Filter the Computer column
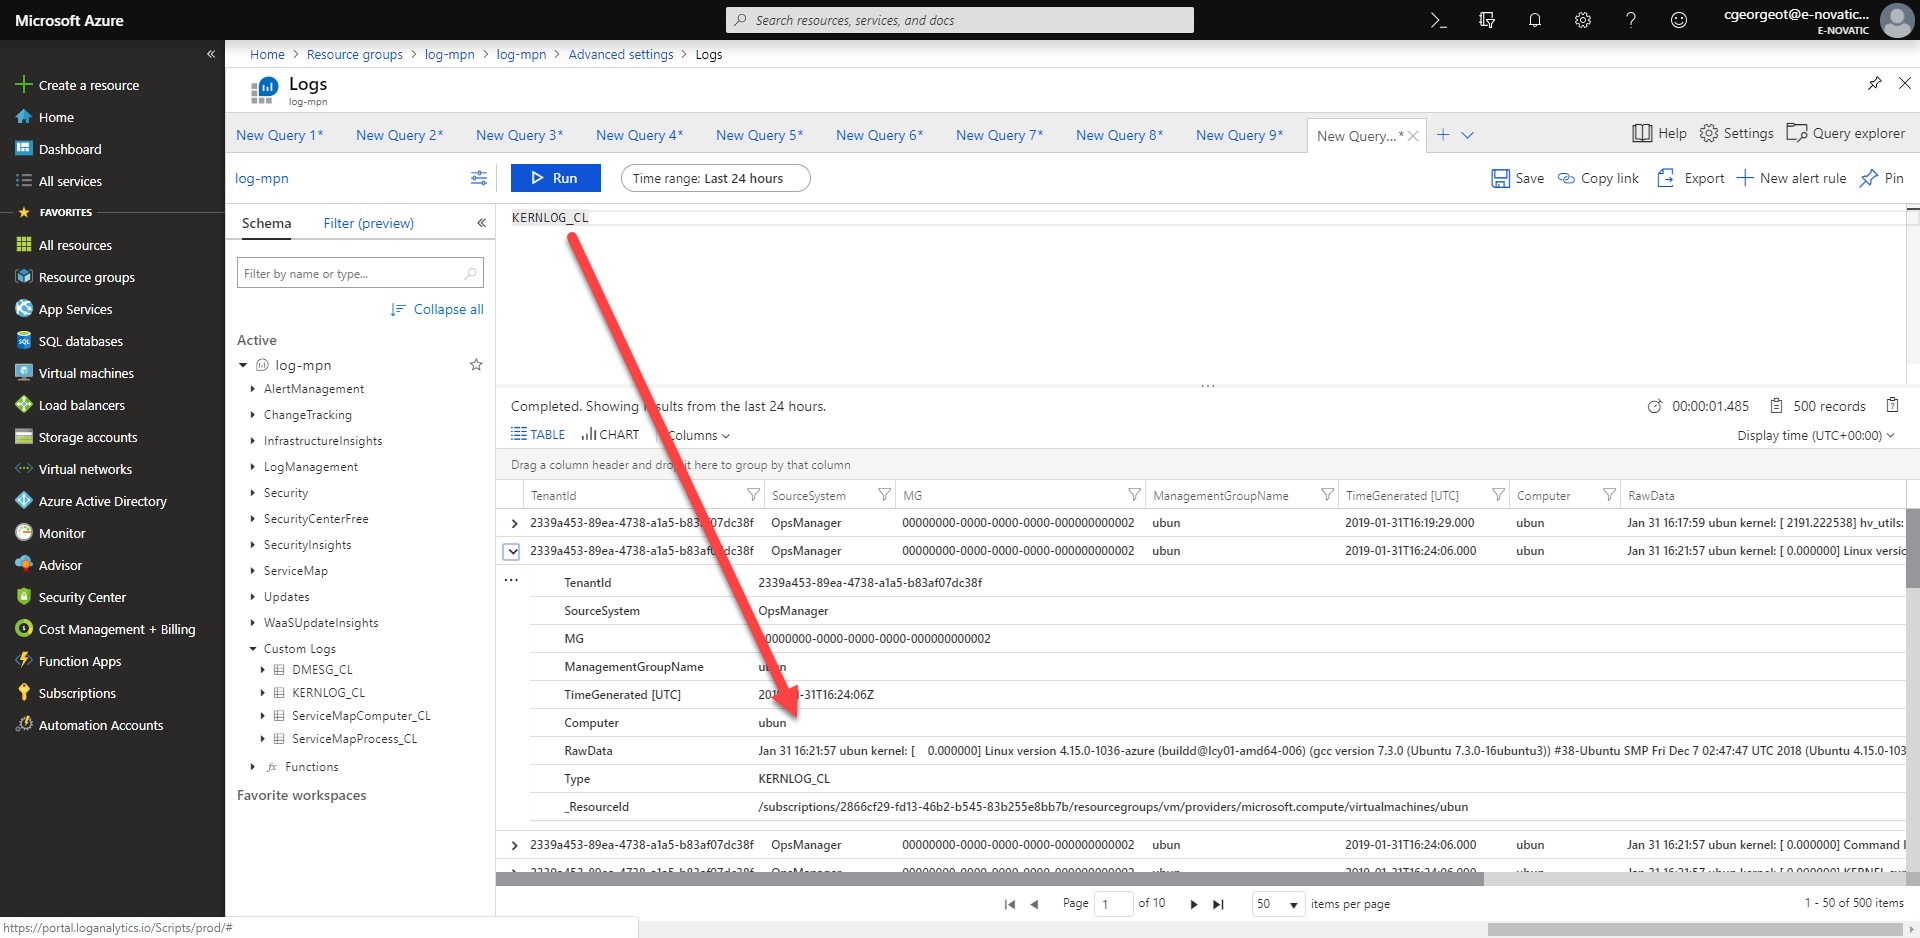 click(x=1609, y=495)
